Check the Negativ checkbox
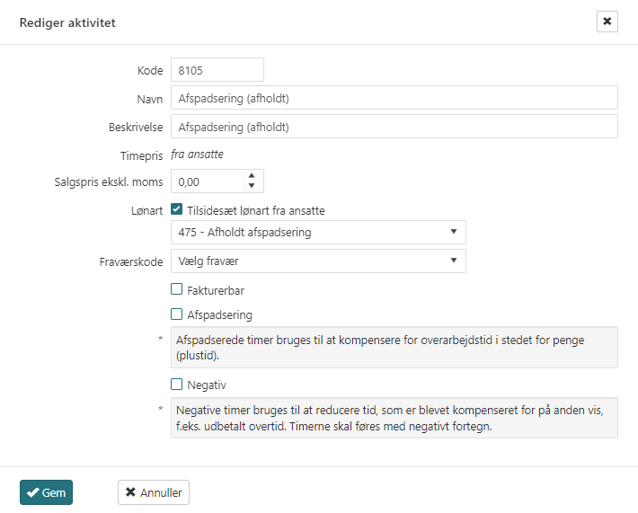The image size is (638, 513). pos(177,384)
